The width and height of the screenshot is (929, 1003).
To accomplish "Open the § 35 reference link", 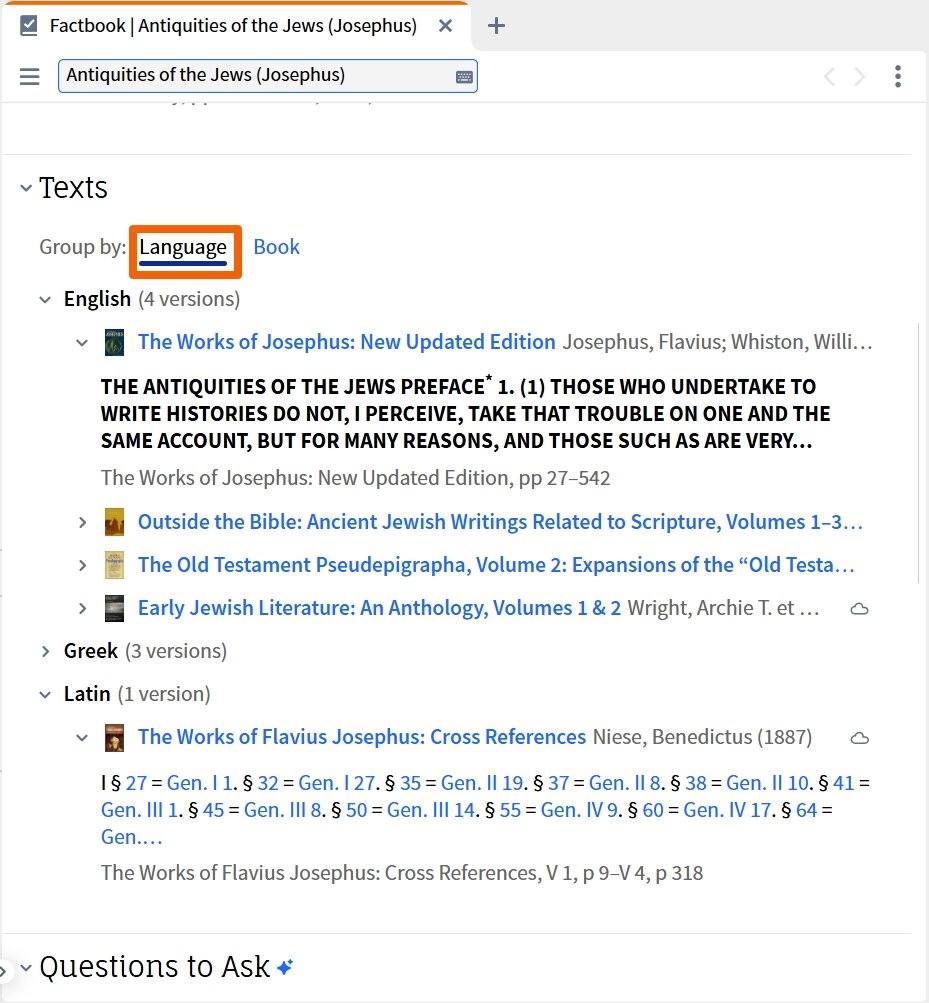I will pyautogui.click(x=410, y=783).
